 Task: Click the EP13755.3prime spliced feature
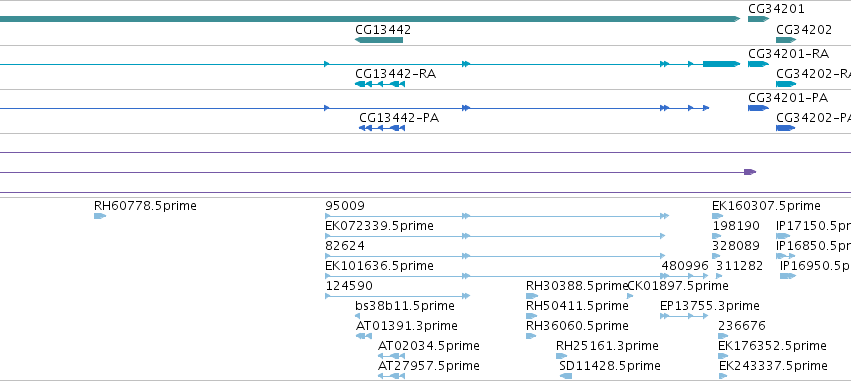click(684, 316)
